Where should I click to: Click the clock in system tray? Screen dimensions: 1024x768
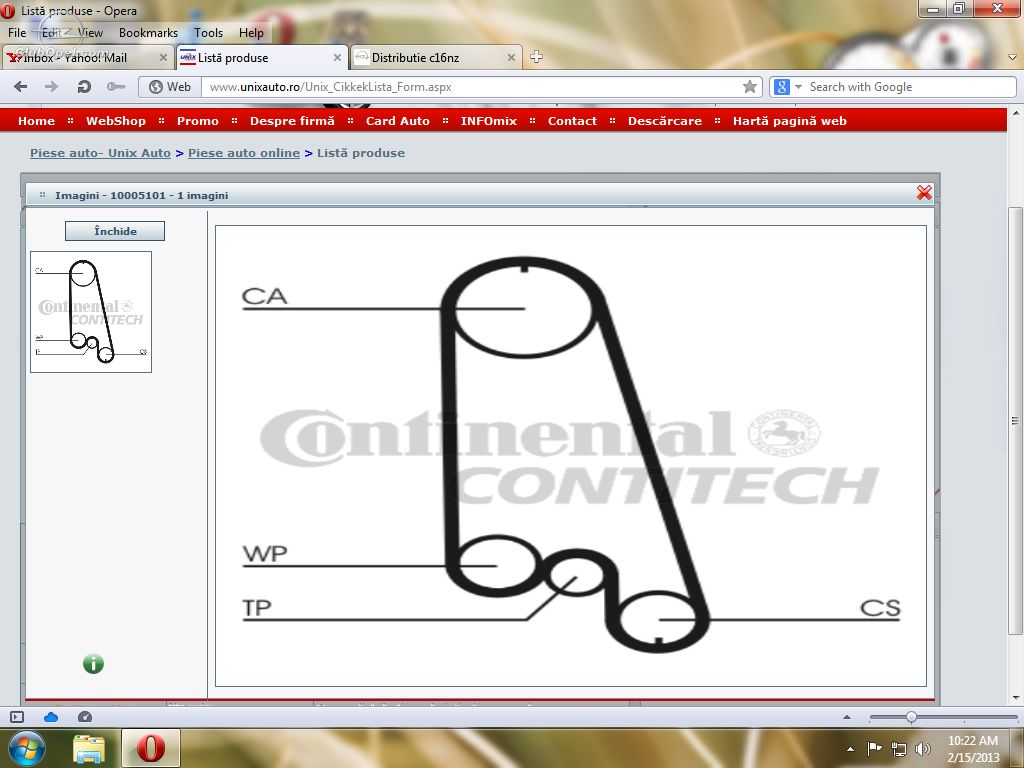tap(973, 749)
